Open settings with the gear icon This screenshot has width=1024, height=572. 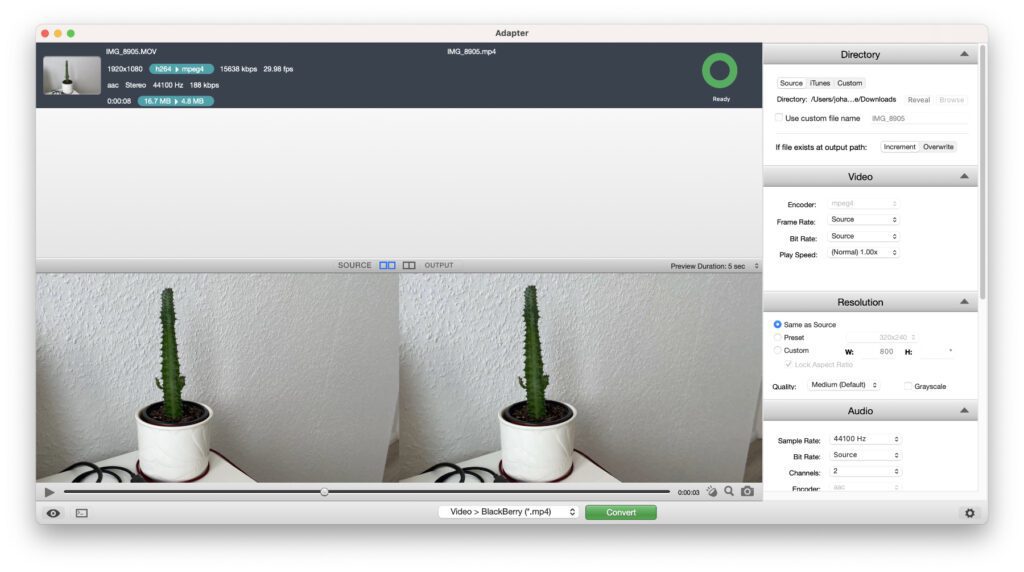tap(968, 513)
